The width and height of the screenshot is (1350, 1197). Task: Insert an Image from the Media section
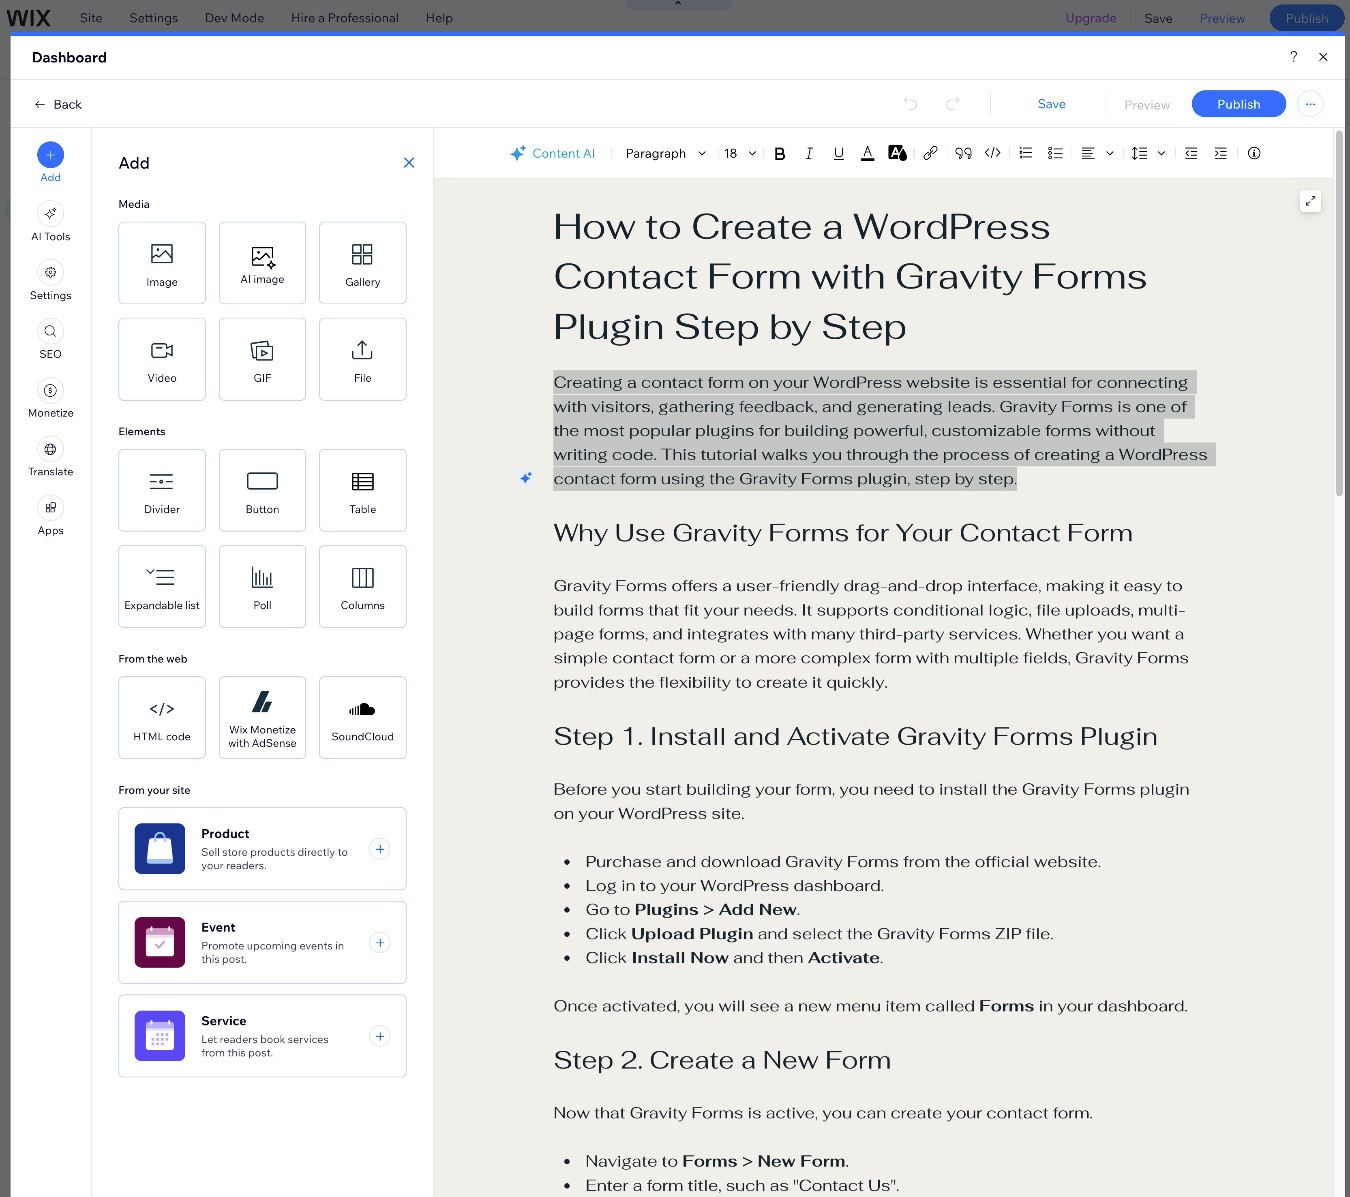(x=161, y=262)
